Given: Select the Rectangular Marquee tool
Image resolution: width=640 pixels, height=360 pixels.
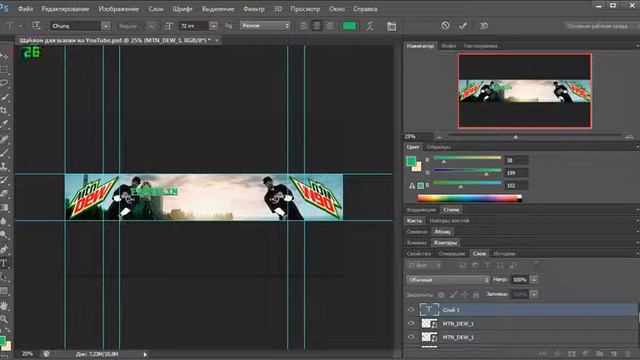Looking at the screenshot, I should click(4, 69).
